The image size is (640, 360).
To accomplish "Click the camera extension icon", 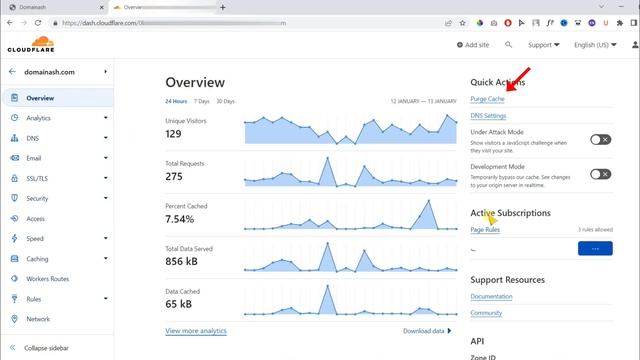I will (x=494, y=23).
